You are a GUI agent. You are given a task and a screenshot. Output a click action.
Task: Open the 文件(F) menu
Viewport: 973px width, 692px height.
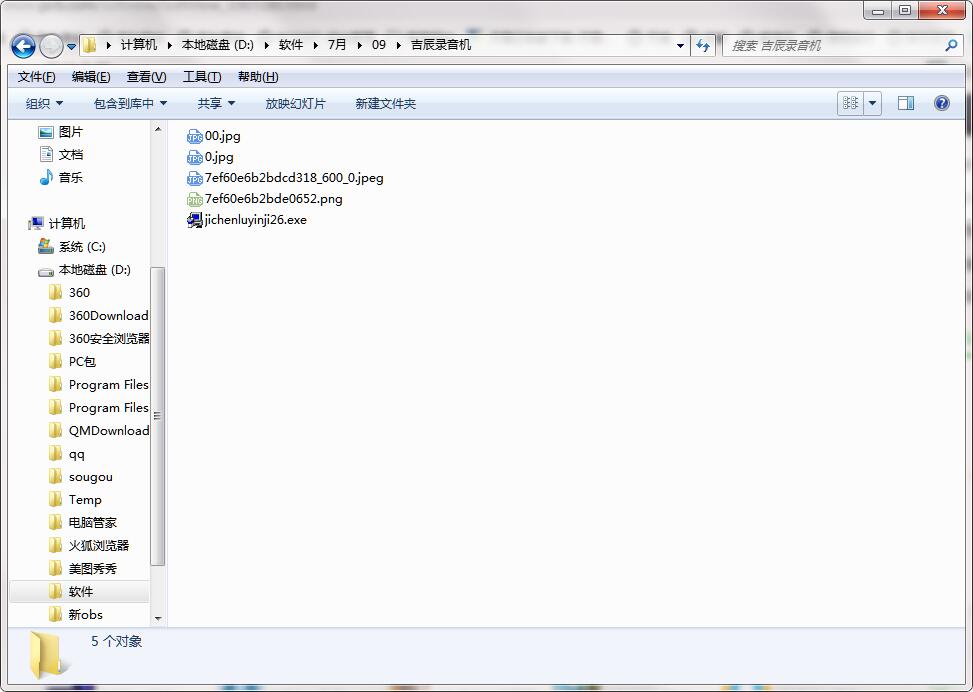click(37, 77)
